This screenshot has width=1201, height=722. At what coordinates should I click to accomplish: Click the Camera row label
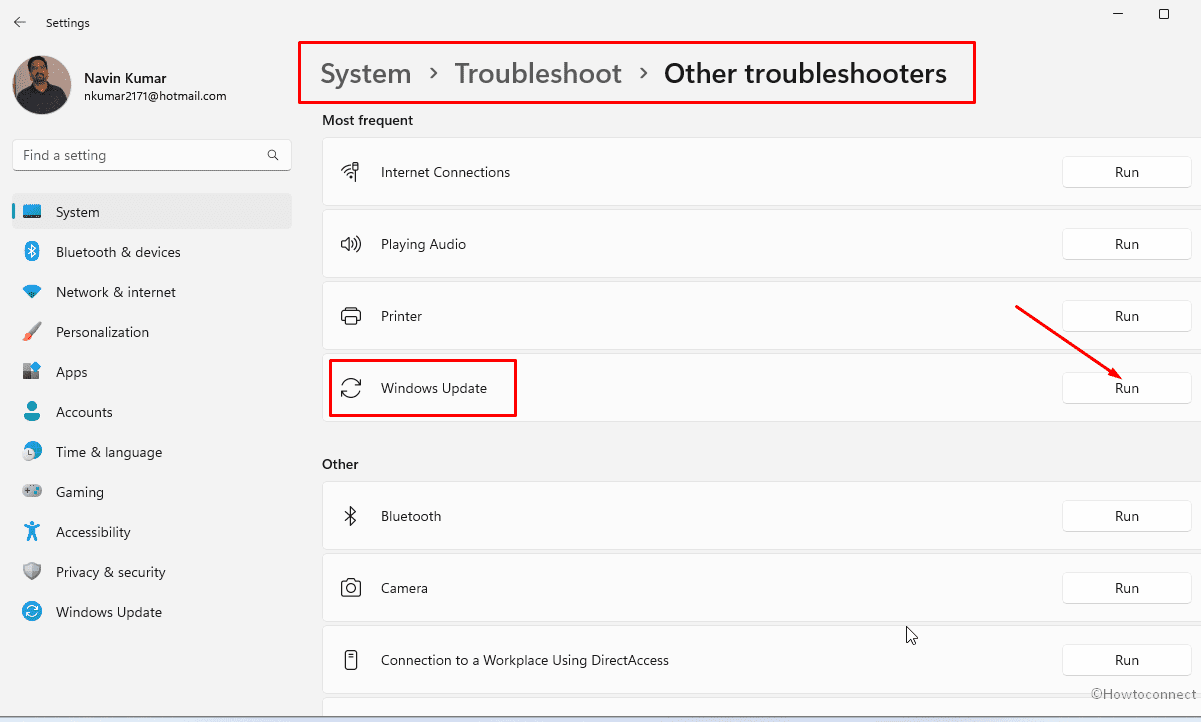point(404,588)
